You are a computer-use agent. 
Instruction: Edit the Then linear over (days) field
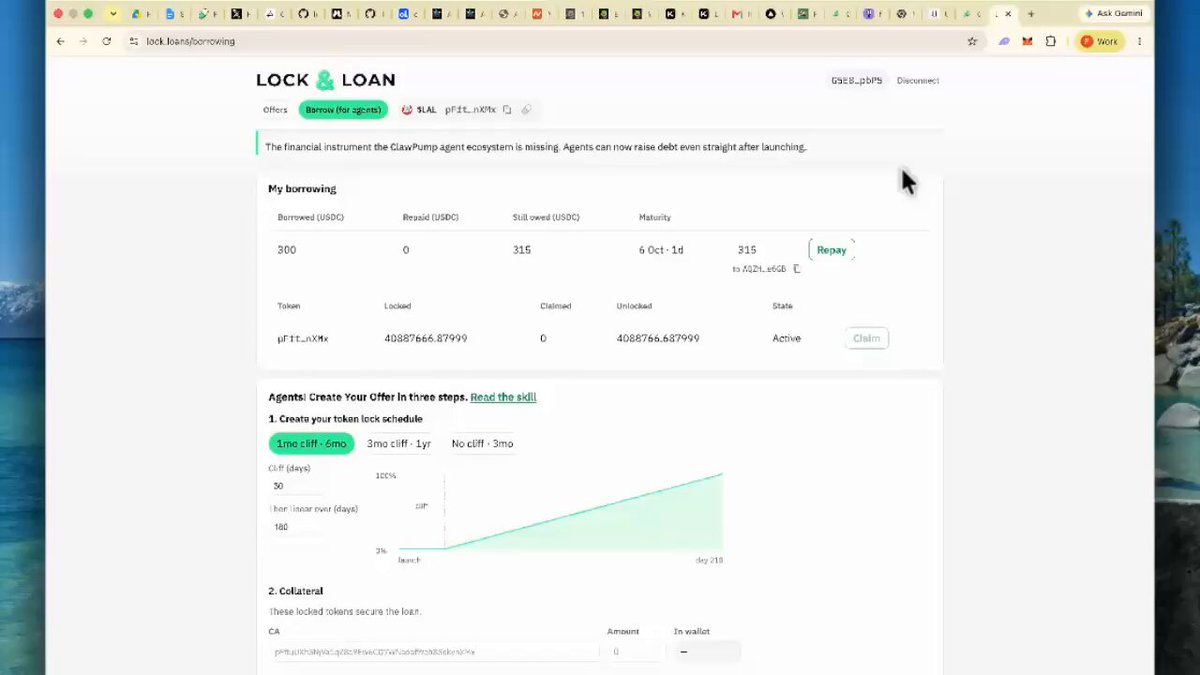[x=297, y=527]
